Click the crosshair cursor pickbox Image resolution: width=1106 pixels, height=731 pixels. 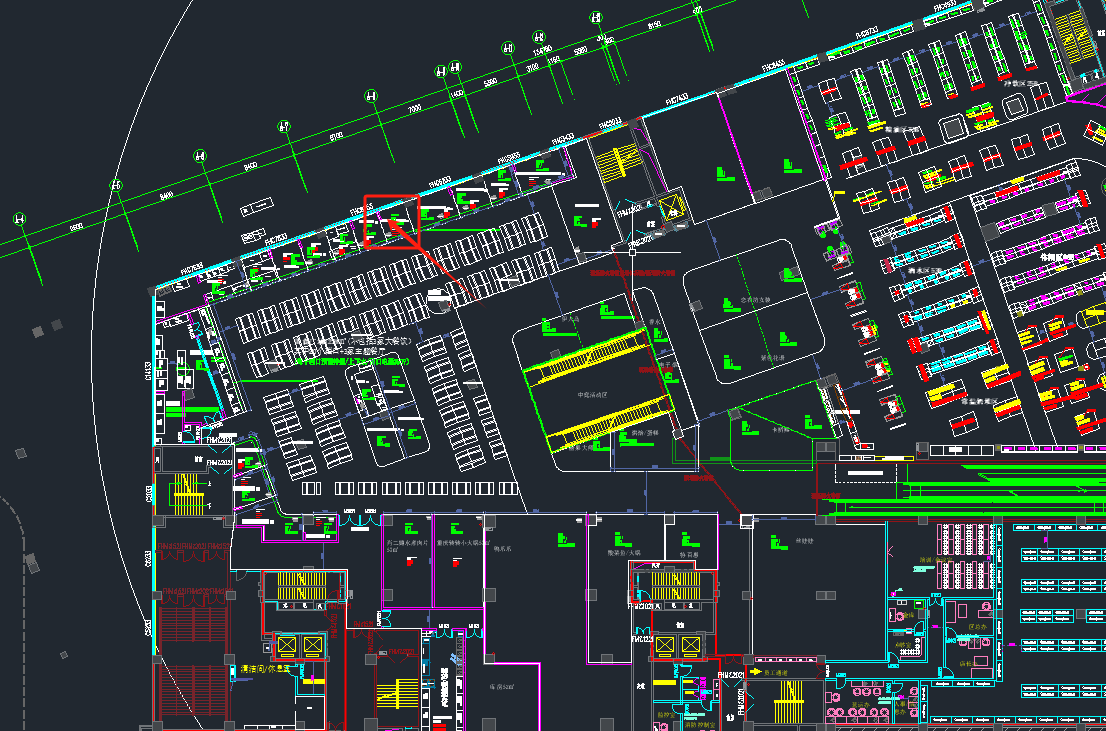click(x=632, y=251)
